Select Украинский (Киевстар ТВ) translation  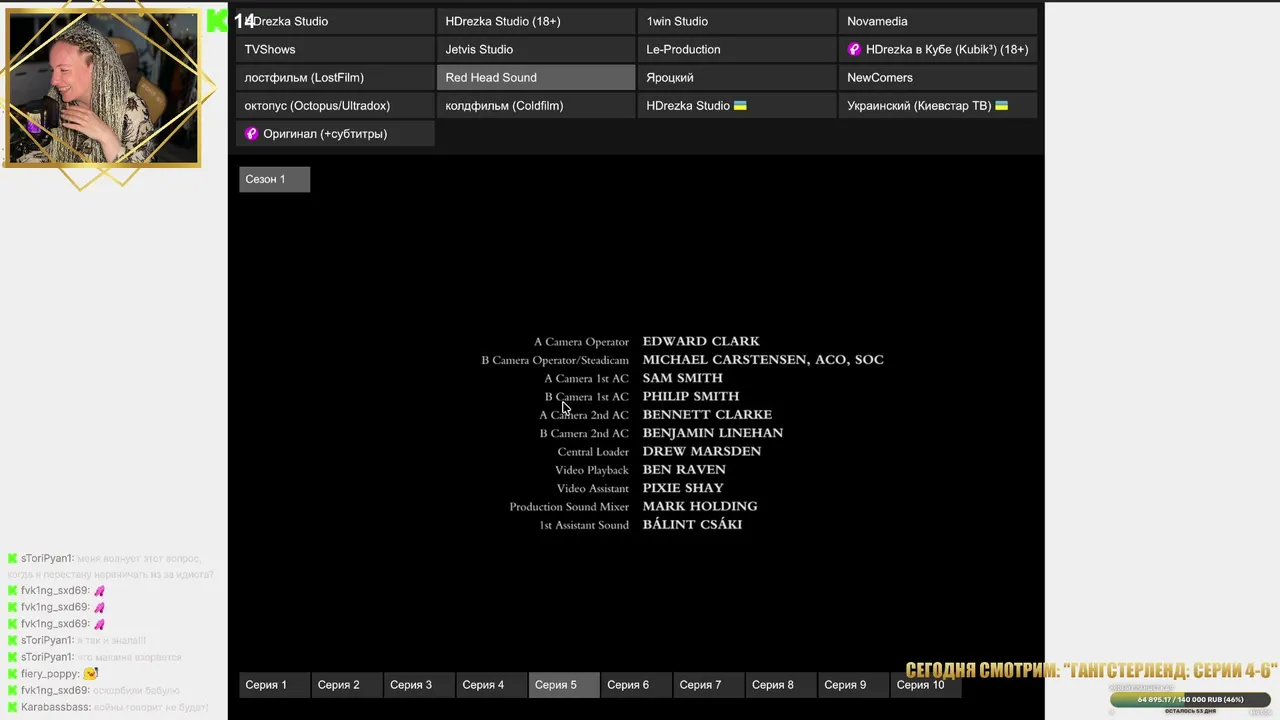click(938, 105)
